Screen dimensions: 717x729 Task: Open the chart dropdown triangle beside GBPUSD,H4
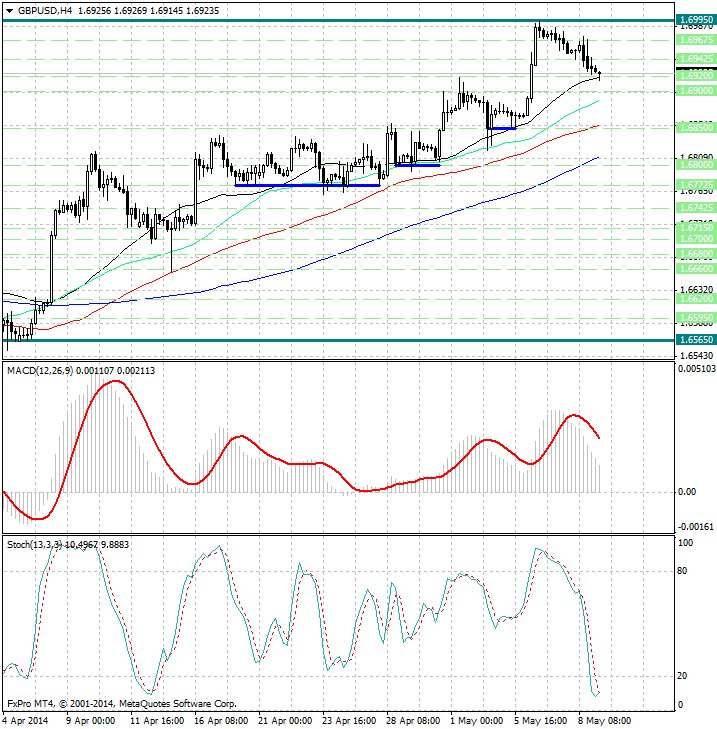point(9,11)
